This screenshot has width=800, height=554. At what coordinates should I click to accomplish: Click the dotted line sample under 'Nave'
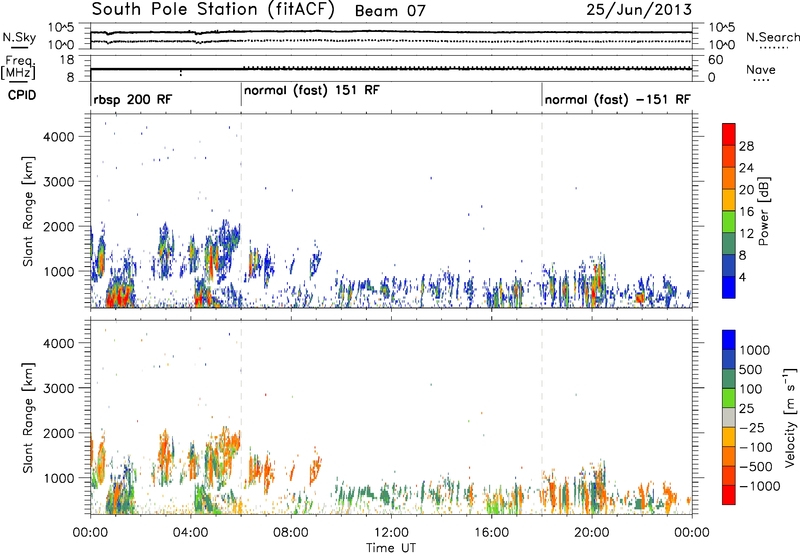tap(761, 80)
